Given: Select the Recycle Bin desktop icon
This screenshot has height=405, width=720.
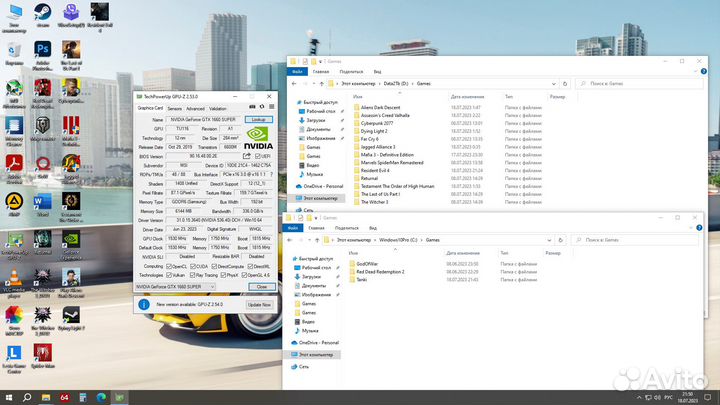Looking at the screenshot, I should pyautogui.click(x=14, y=54).
